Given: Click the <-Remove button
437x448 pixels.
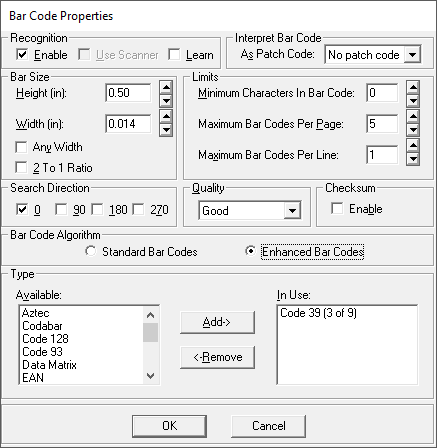Looking at the screenshot, I should click(x=217, y=357).
